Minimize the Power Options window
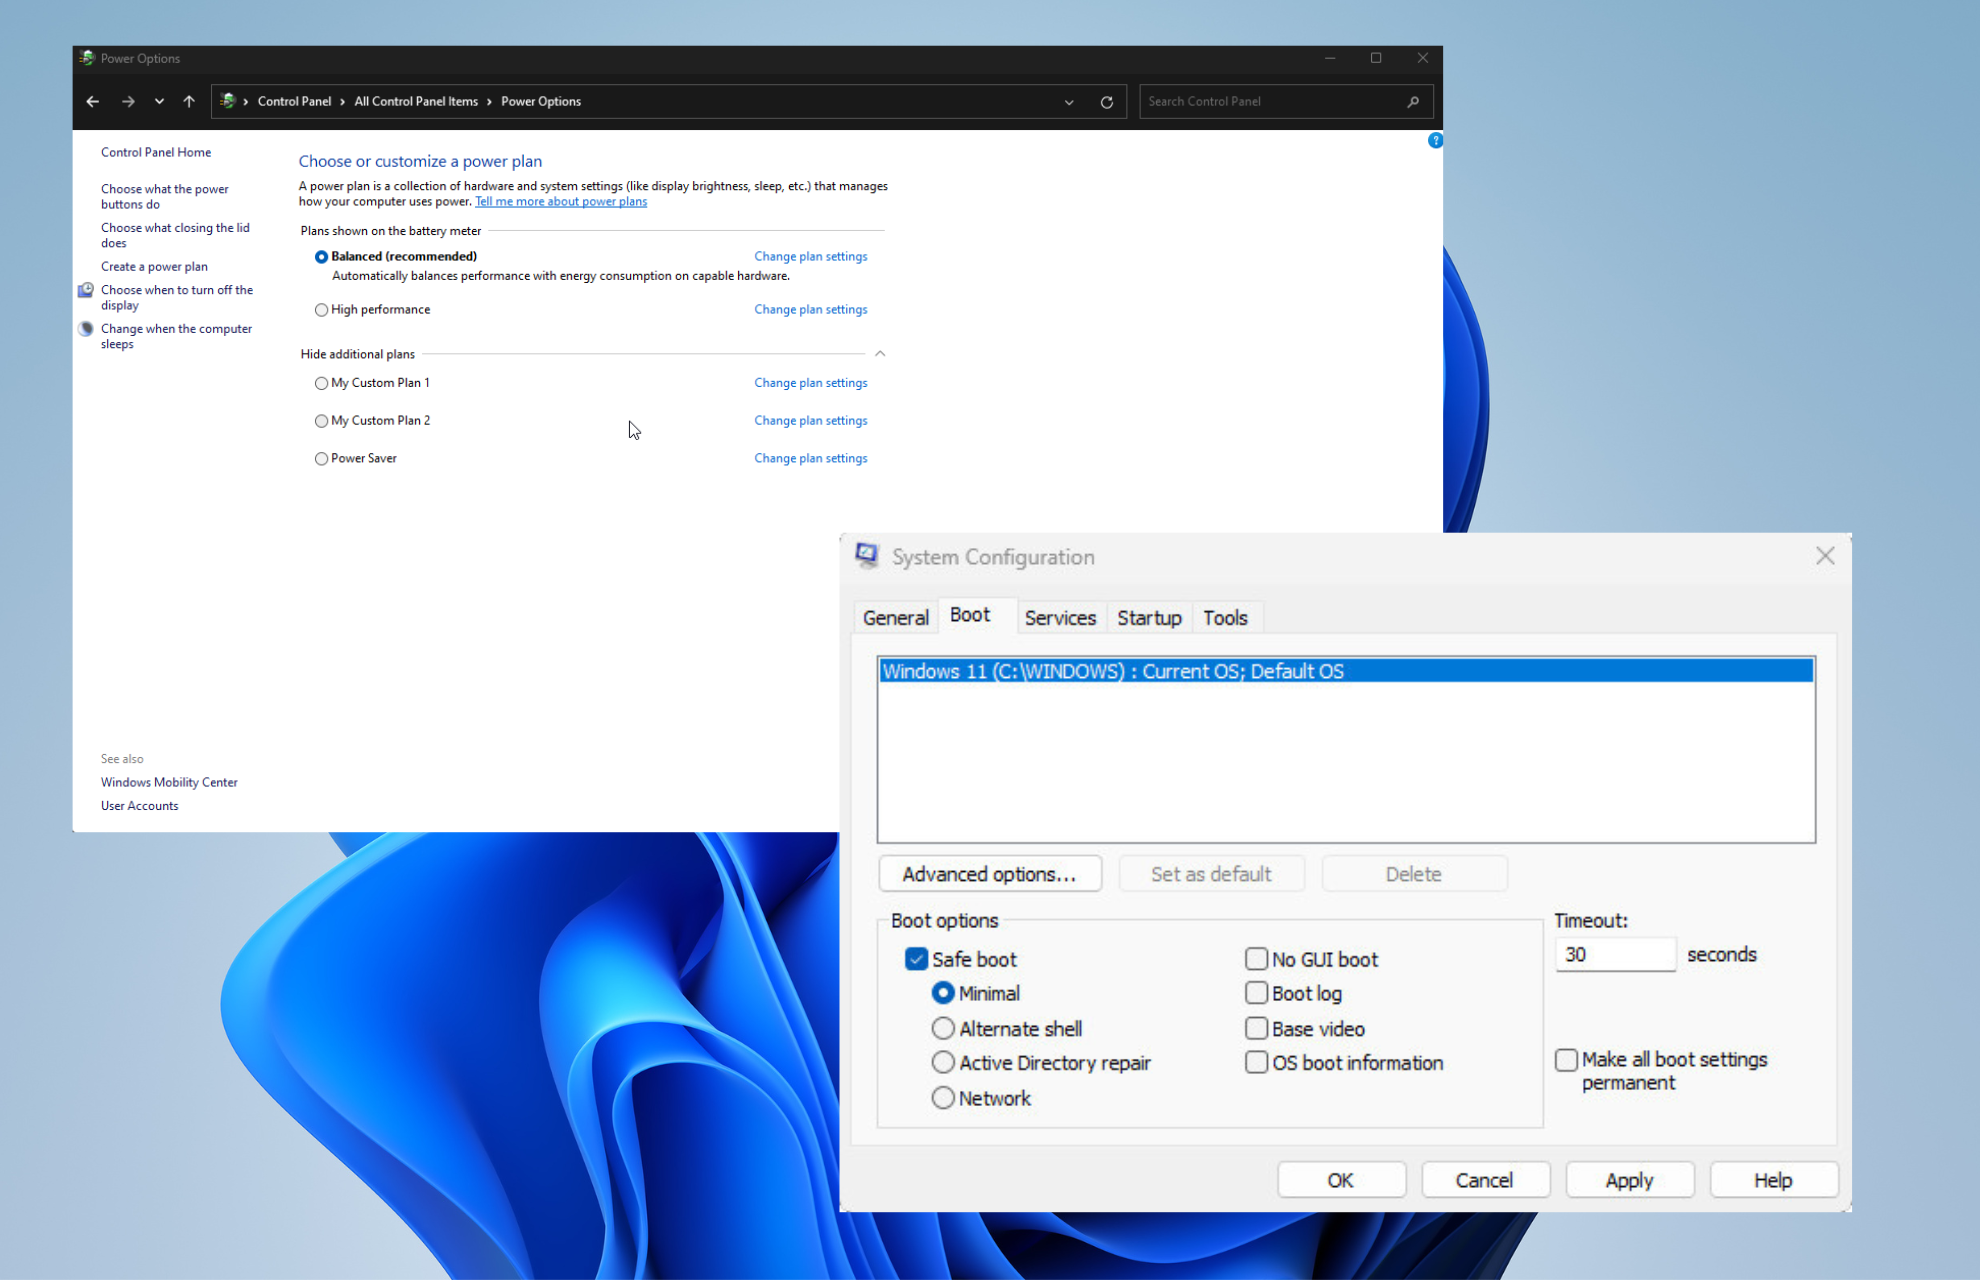 (1330, 58)
